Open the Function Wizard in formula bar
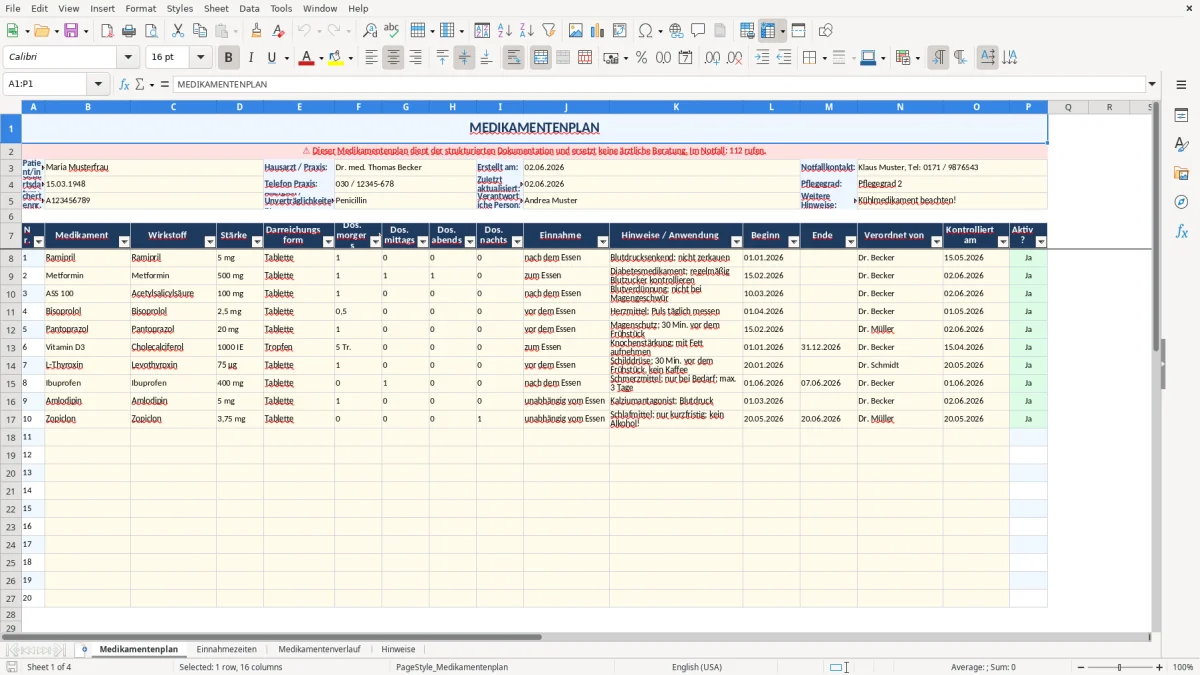This screenshot has height=675, width=1200. click(x=124, y=84)
